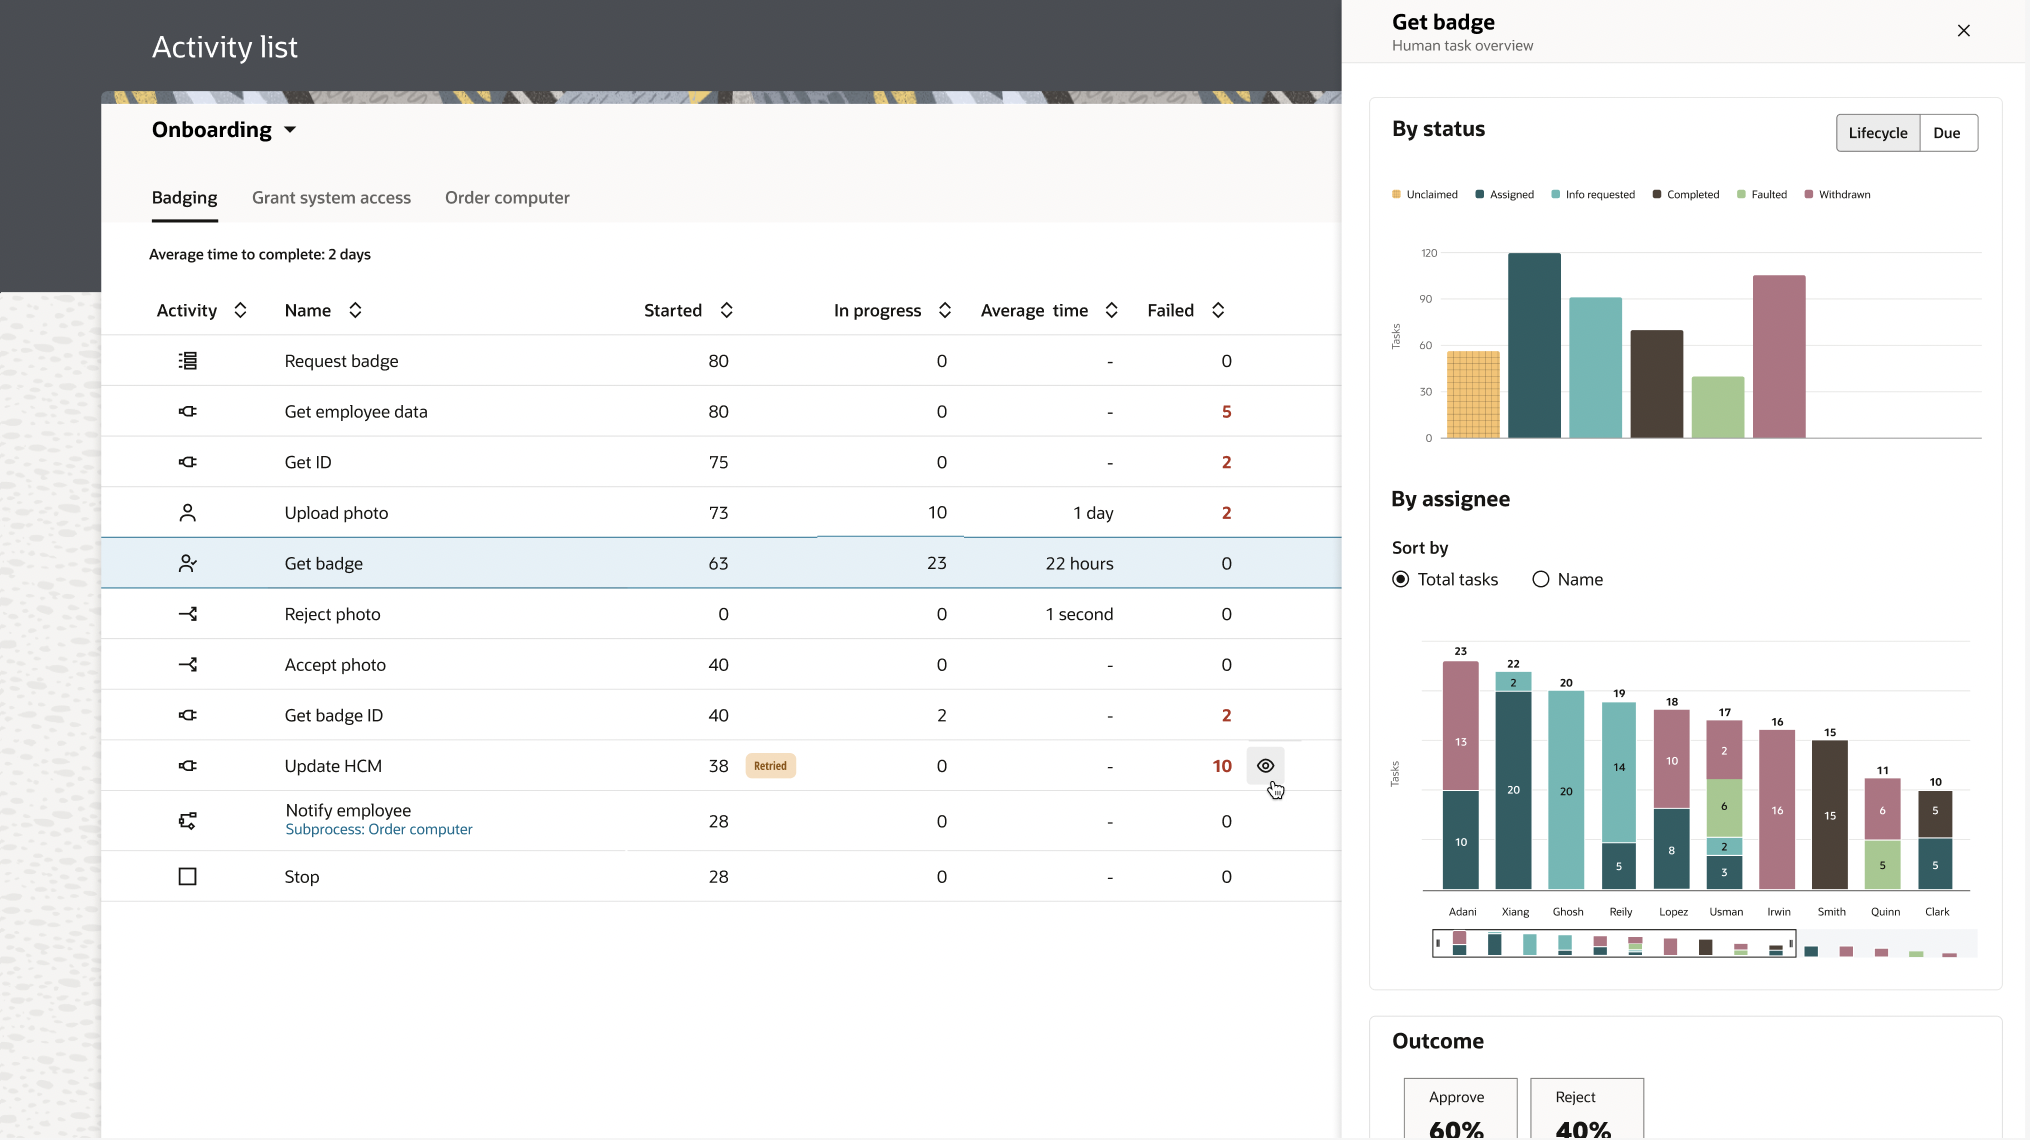The width and height of the screenshot is (2030, 1140).
Task: Click the service icon beside Get badge ID
Action: (x=187, y=715)
